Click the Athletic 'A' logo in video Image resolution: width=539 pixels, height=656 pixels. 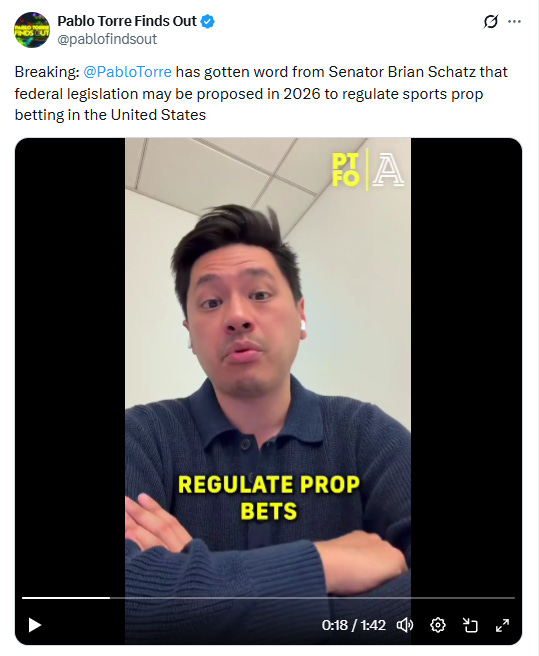[x=388, y=169]
